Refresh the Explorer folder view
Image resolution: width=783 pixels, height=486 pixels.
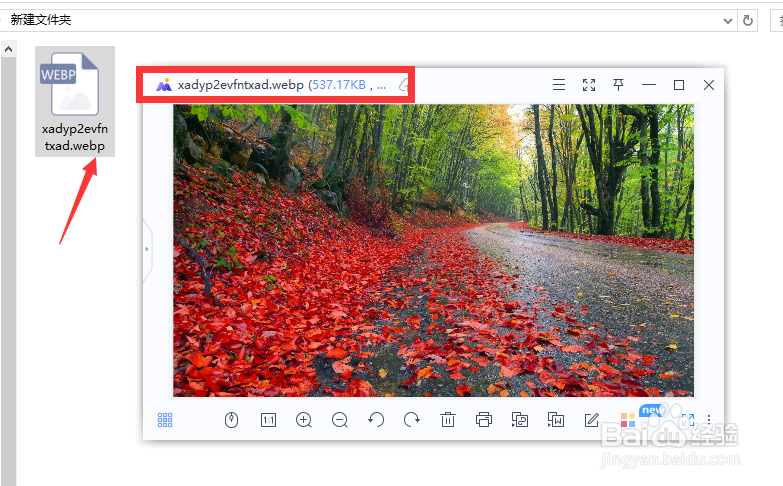click(x=748, y=20)
